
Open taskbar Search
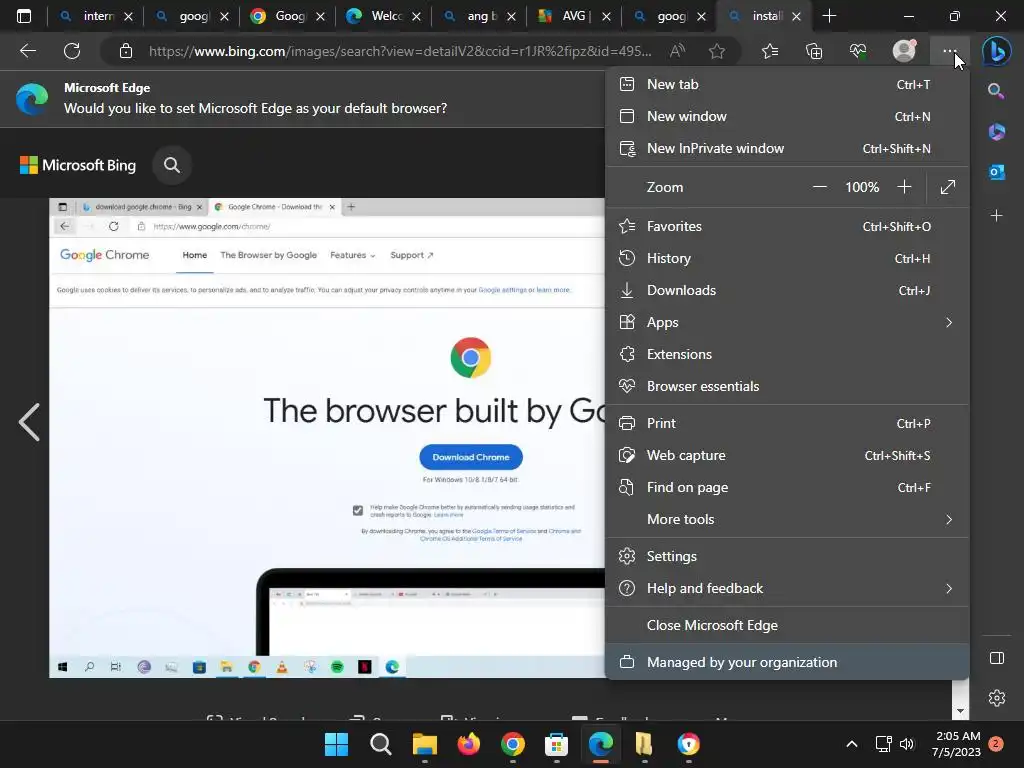[380, 744]
